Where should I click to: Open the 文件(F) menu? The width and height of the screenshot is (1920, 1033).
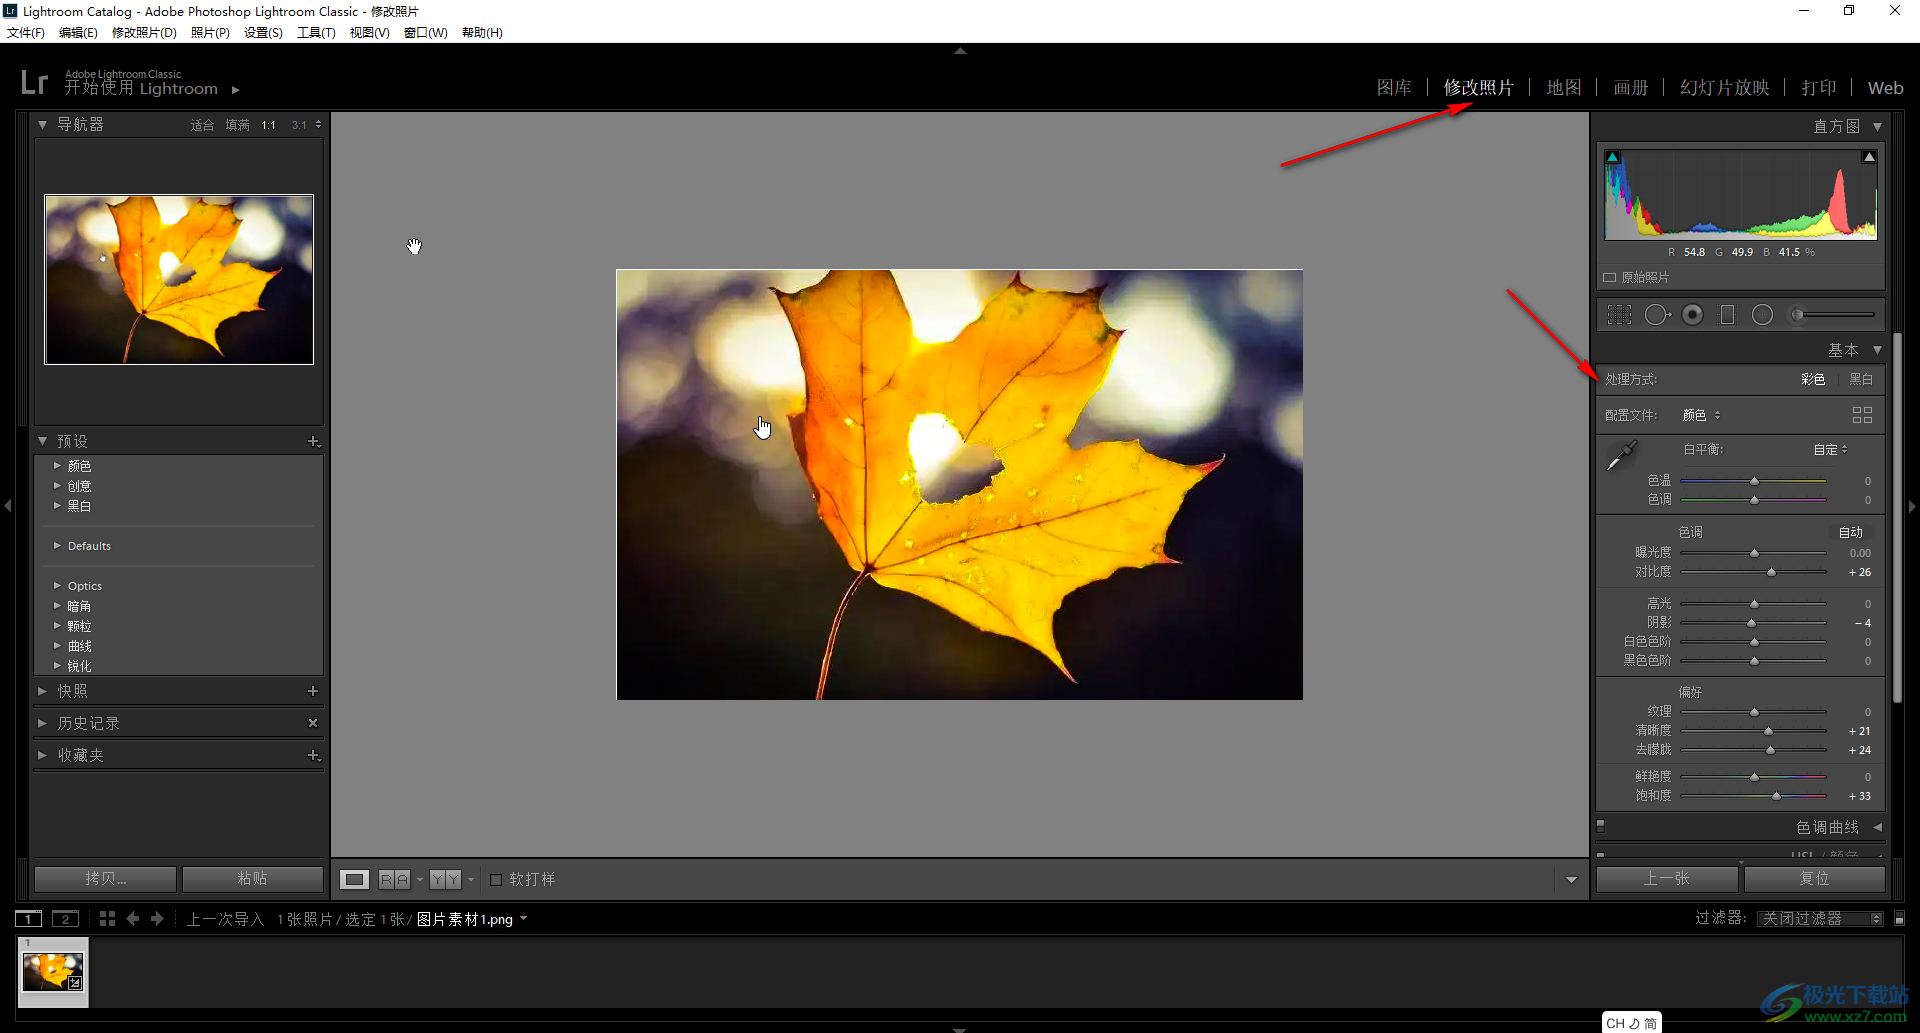[x=26, y=33]
